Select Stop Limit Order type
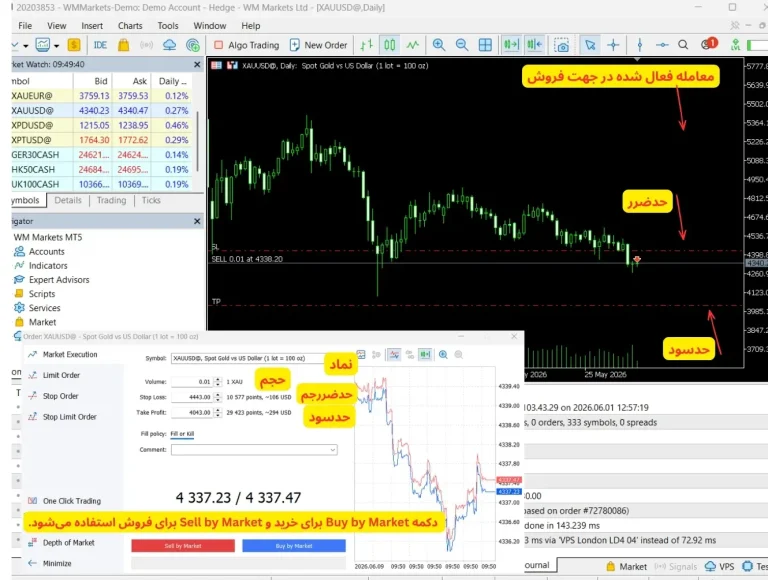Image resolution: width=768 pixels, height=580 pixels. click(70, 417)
